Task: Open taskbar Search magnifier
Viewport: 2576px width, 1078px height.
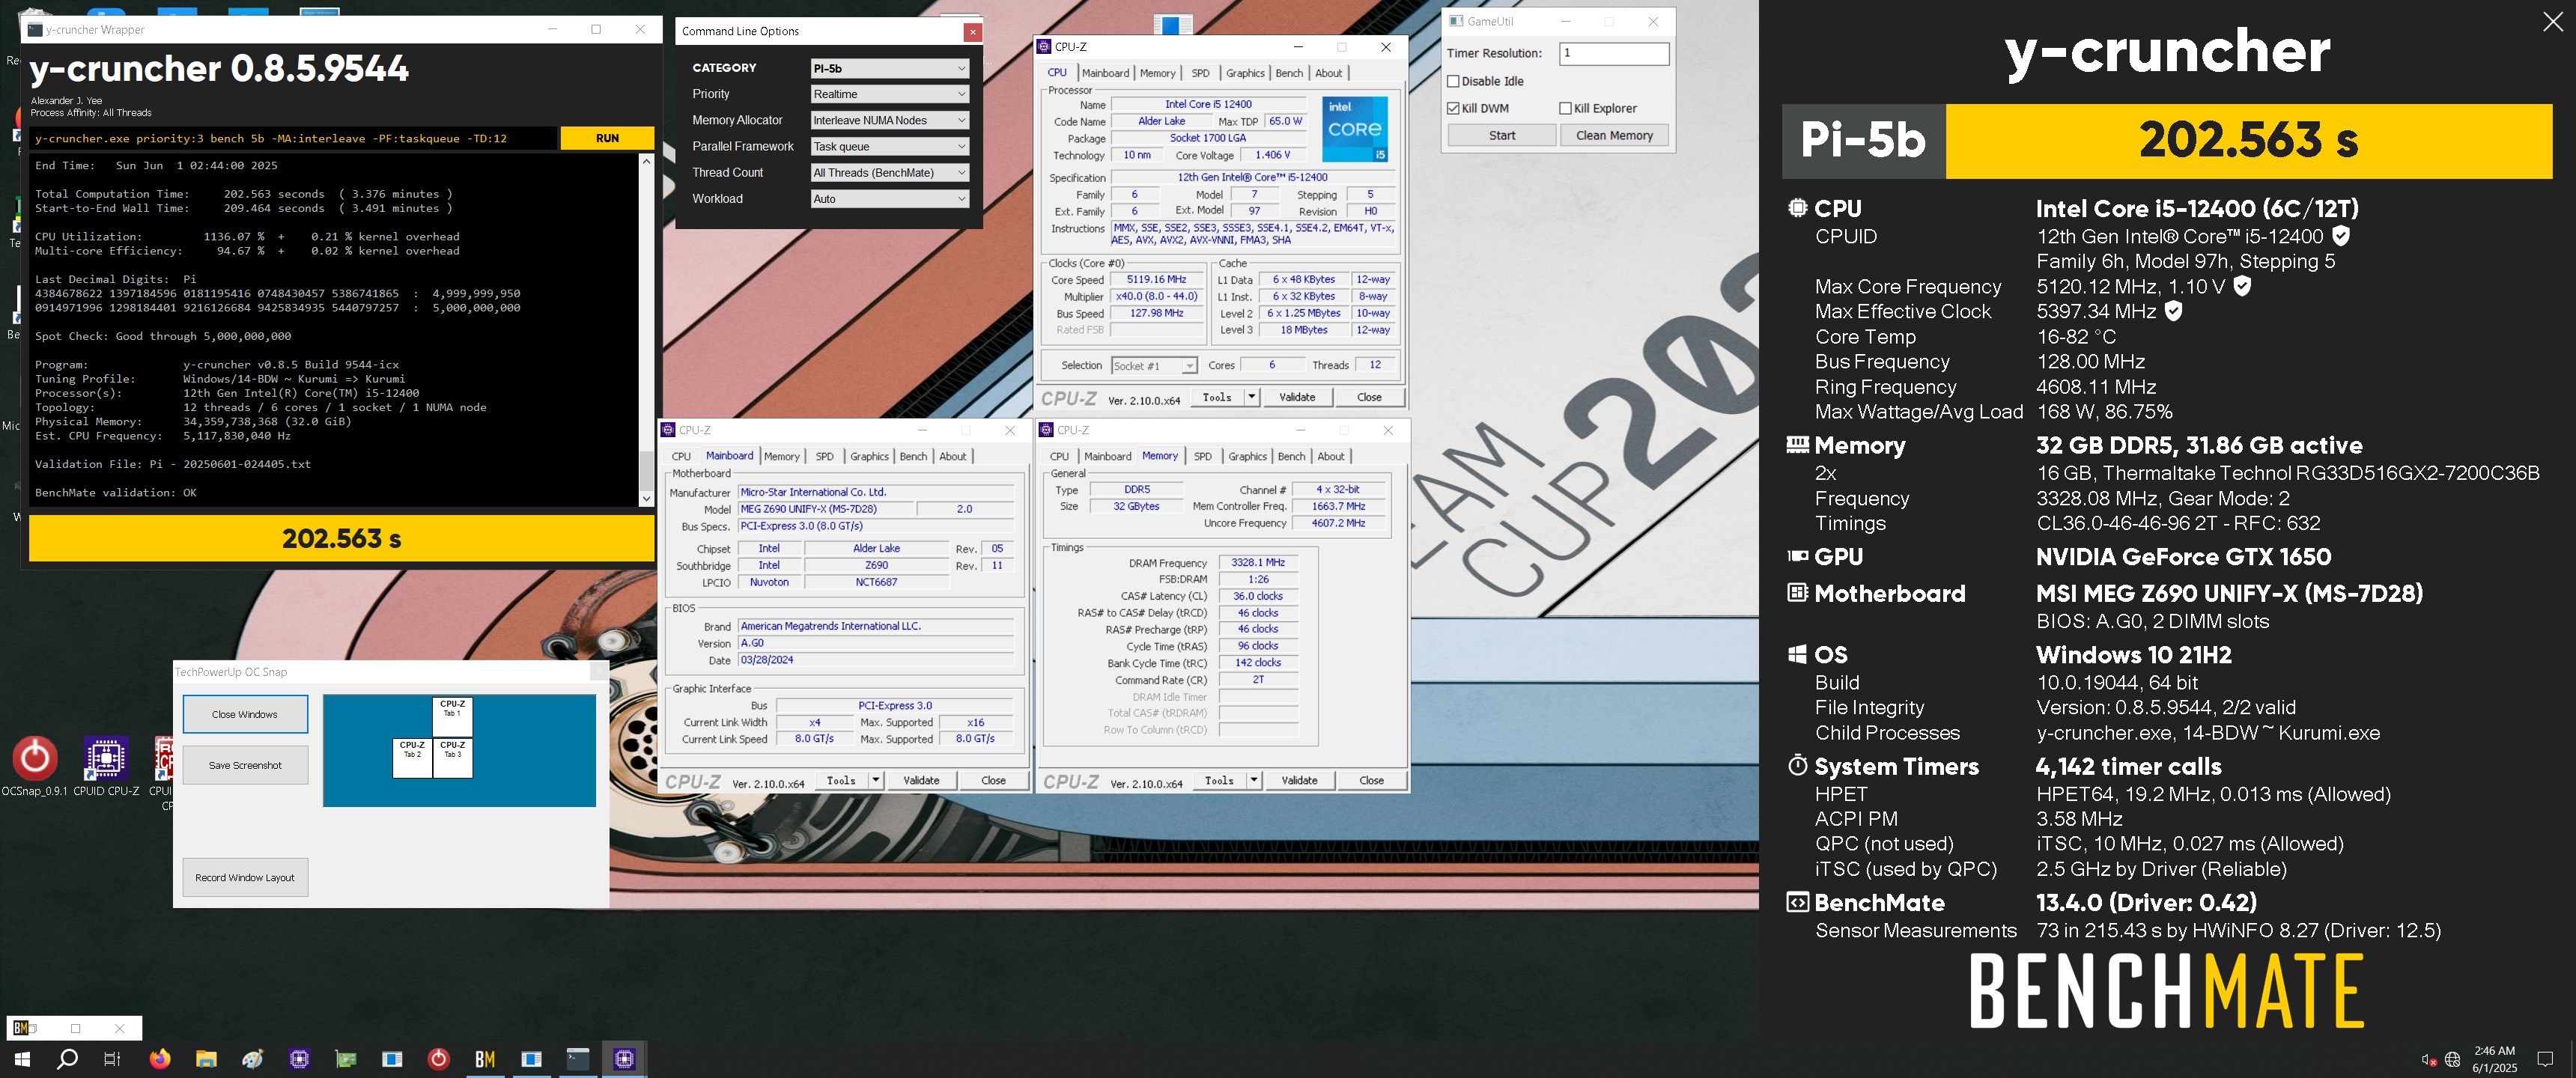Action: tap(67, 1059)
